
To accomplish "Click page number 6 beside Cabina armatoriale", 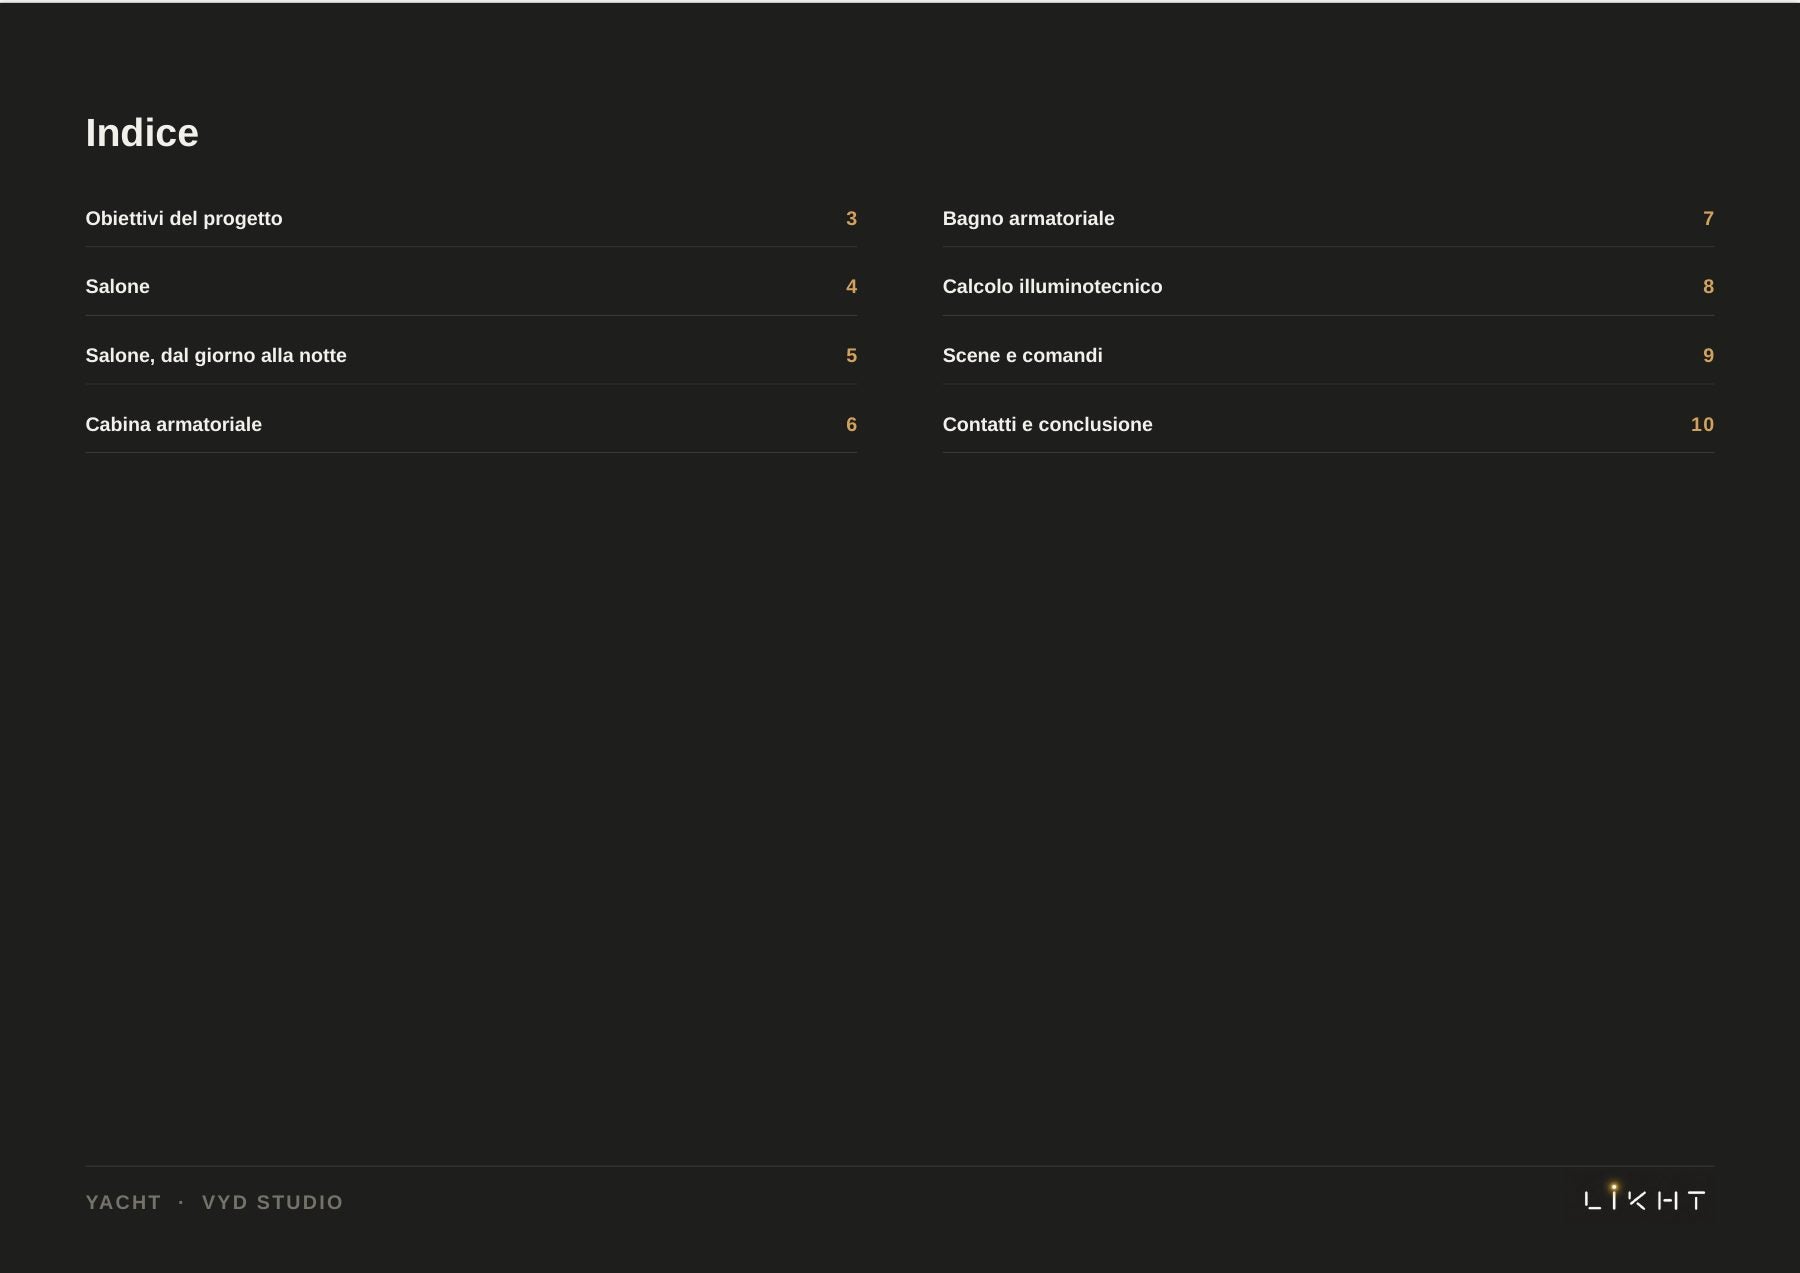I will (x=851, y=424).
